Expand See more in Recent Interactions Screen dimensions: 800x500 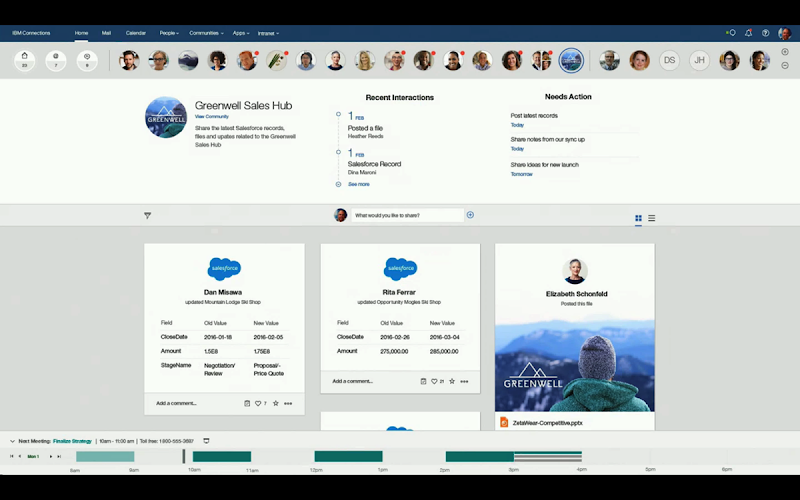coord(359,184)
